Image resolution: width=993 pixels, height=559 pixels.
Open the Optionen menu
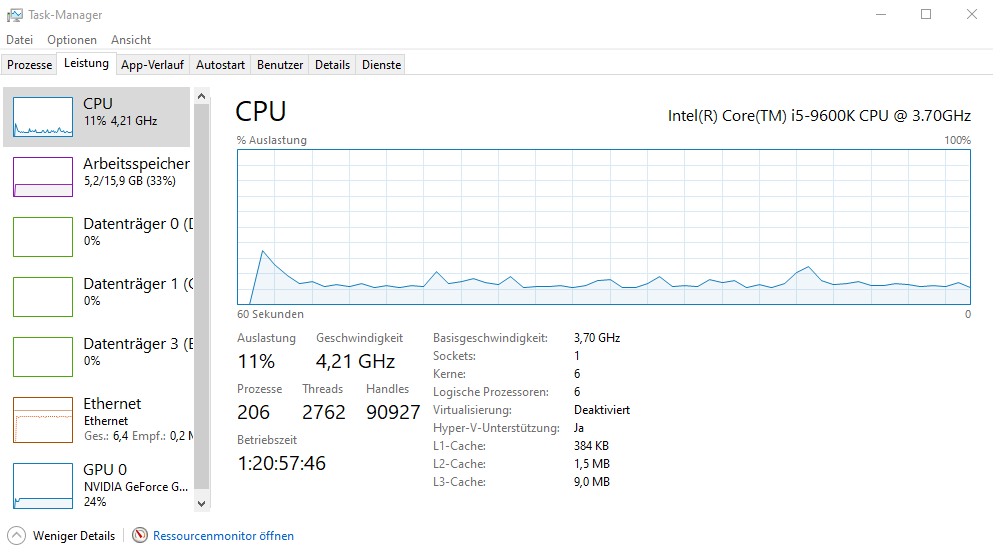pos(72,40)
